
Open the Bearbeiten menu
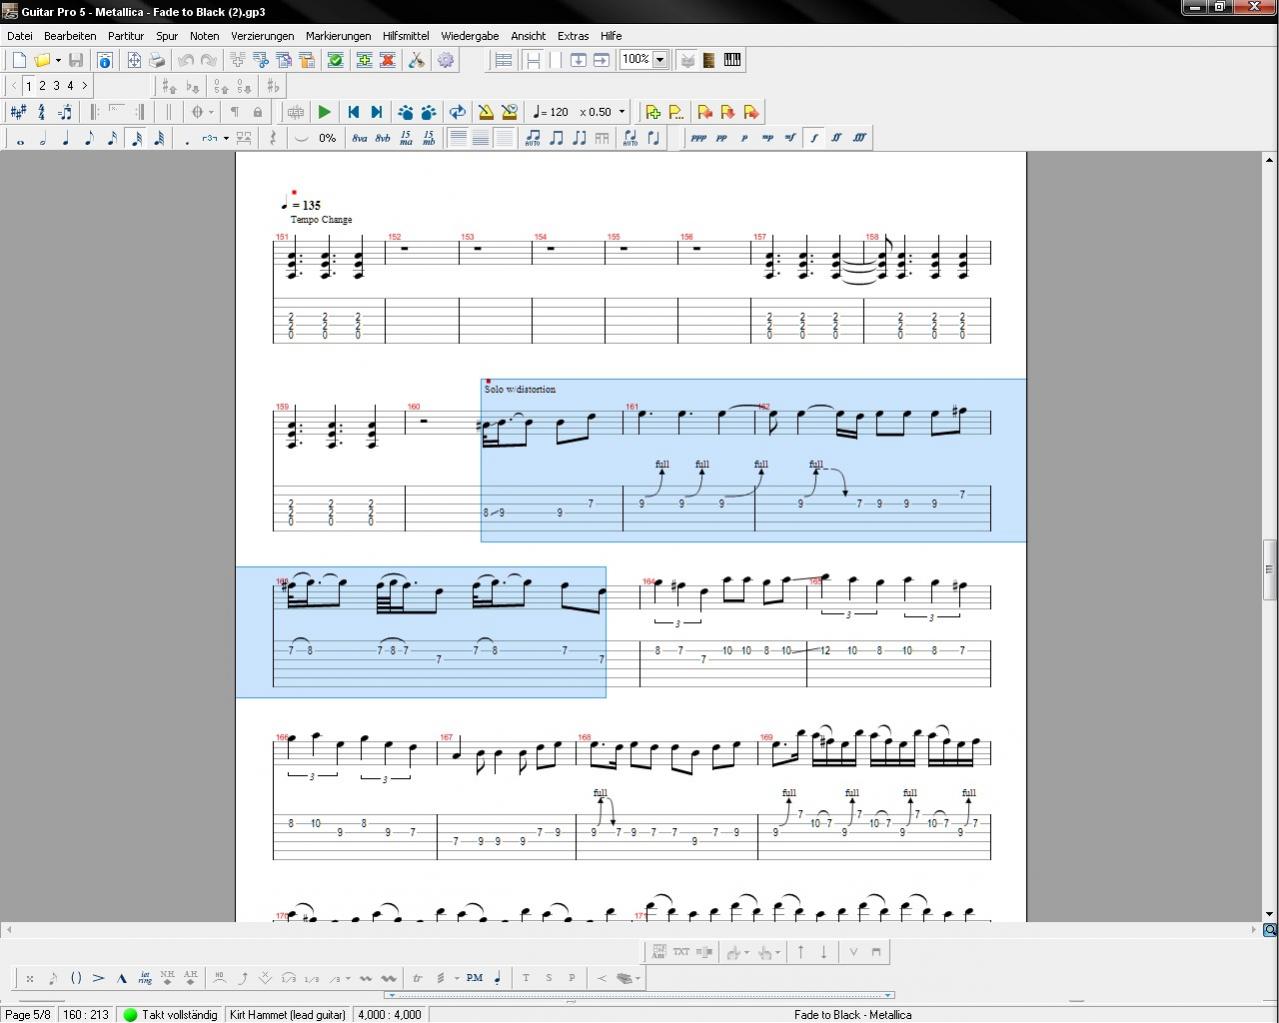[x=70, y=35]
